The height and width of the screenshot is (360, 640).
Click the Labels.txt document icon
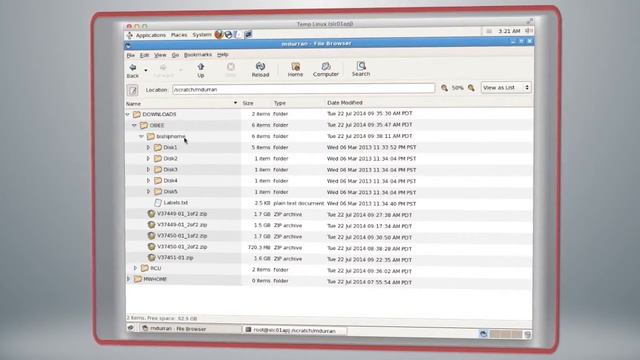point(158,202)
